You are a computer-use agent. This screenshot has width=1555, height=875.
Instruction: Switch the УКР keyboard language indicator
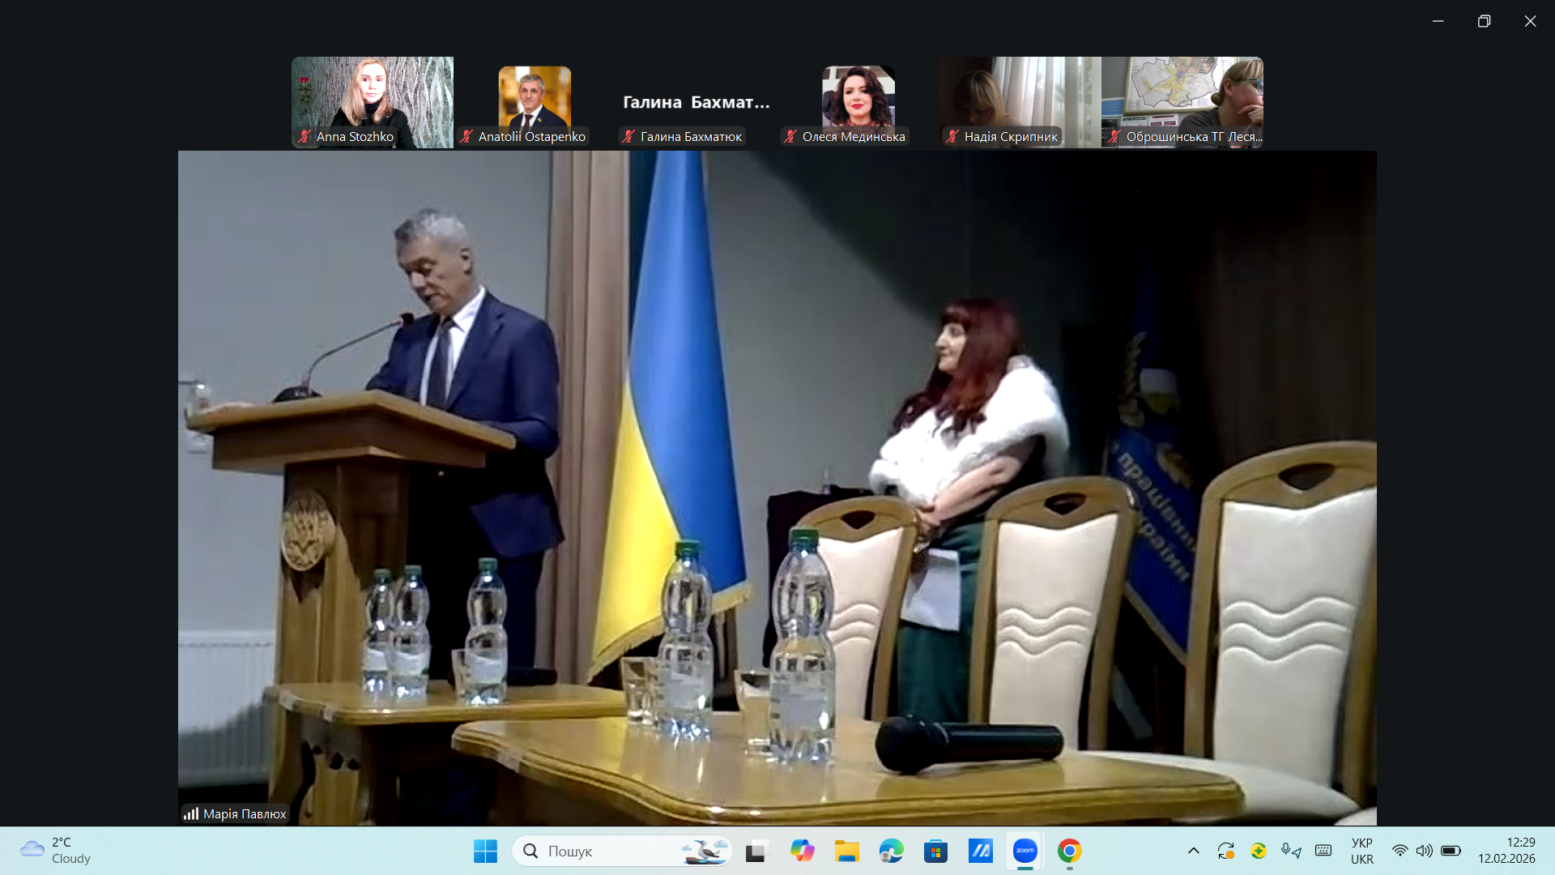coord(1361,851)
